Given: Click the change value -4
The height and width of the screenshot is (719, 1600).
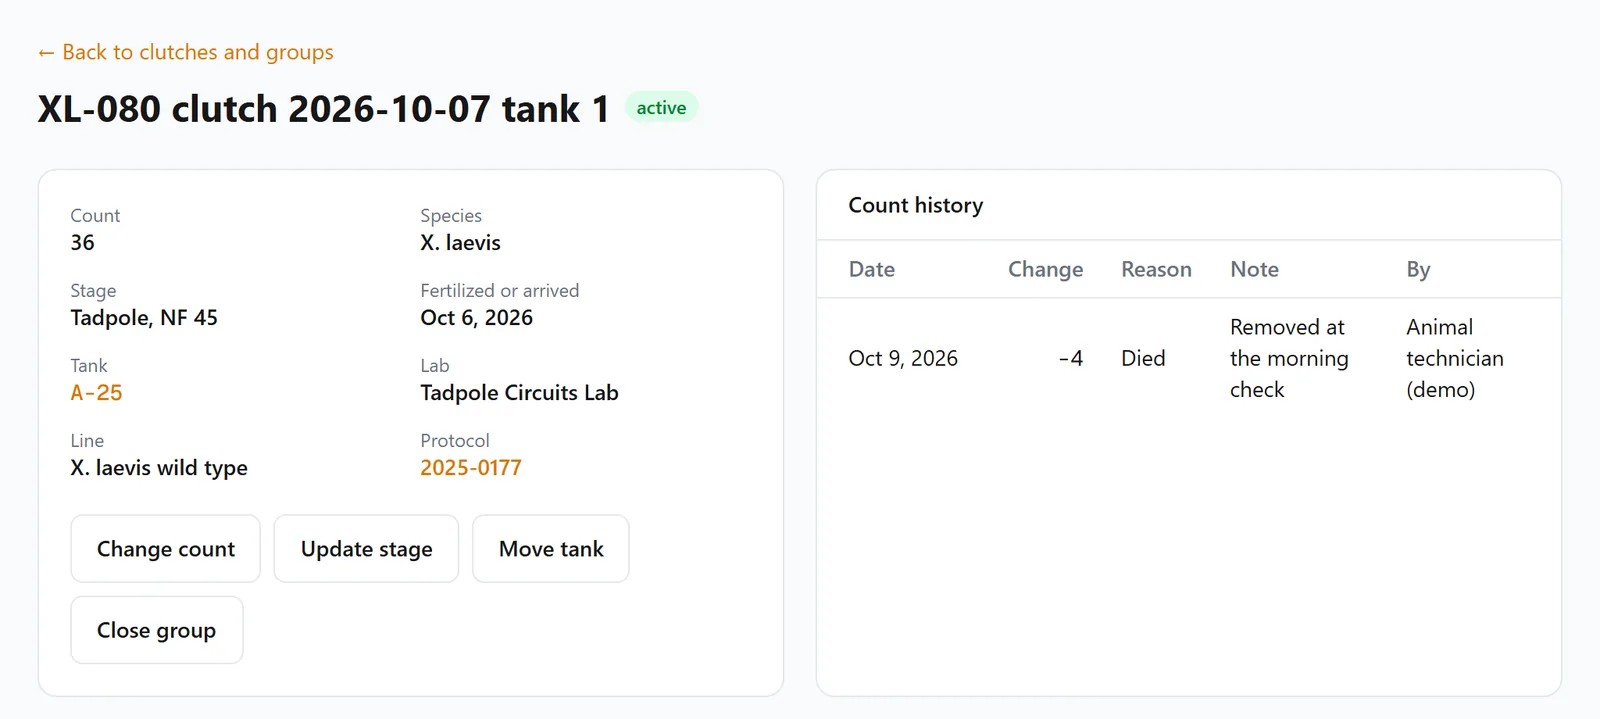Looking at the screenshot, I should click(x=1070, y=358).
